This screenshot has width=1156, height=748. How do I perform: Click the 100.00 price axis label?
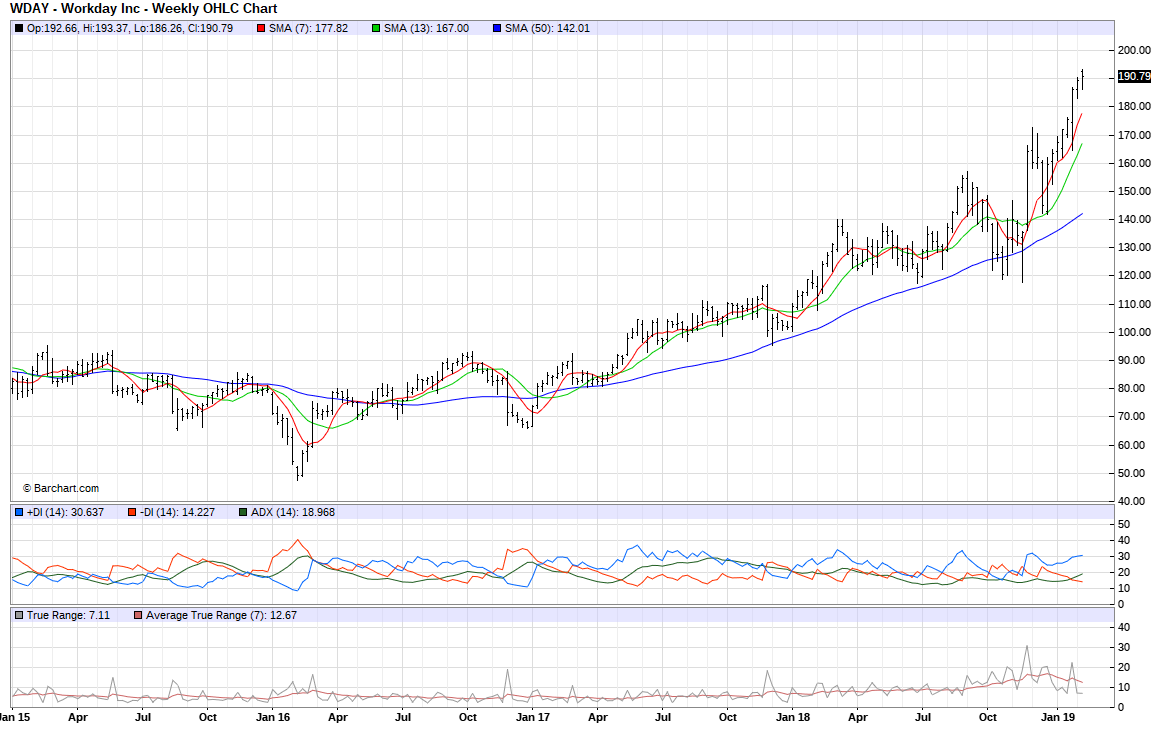(1134, 332)
